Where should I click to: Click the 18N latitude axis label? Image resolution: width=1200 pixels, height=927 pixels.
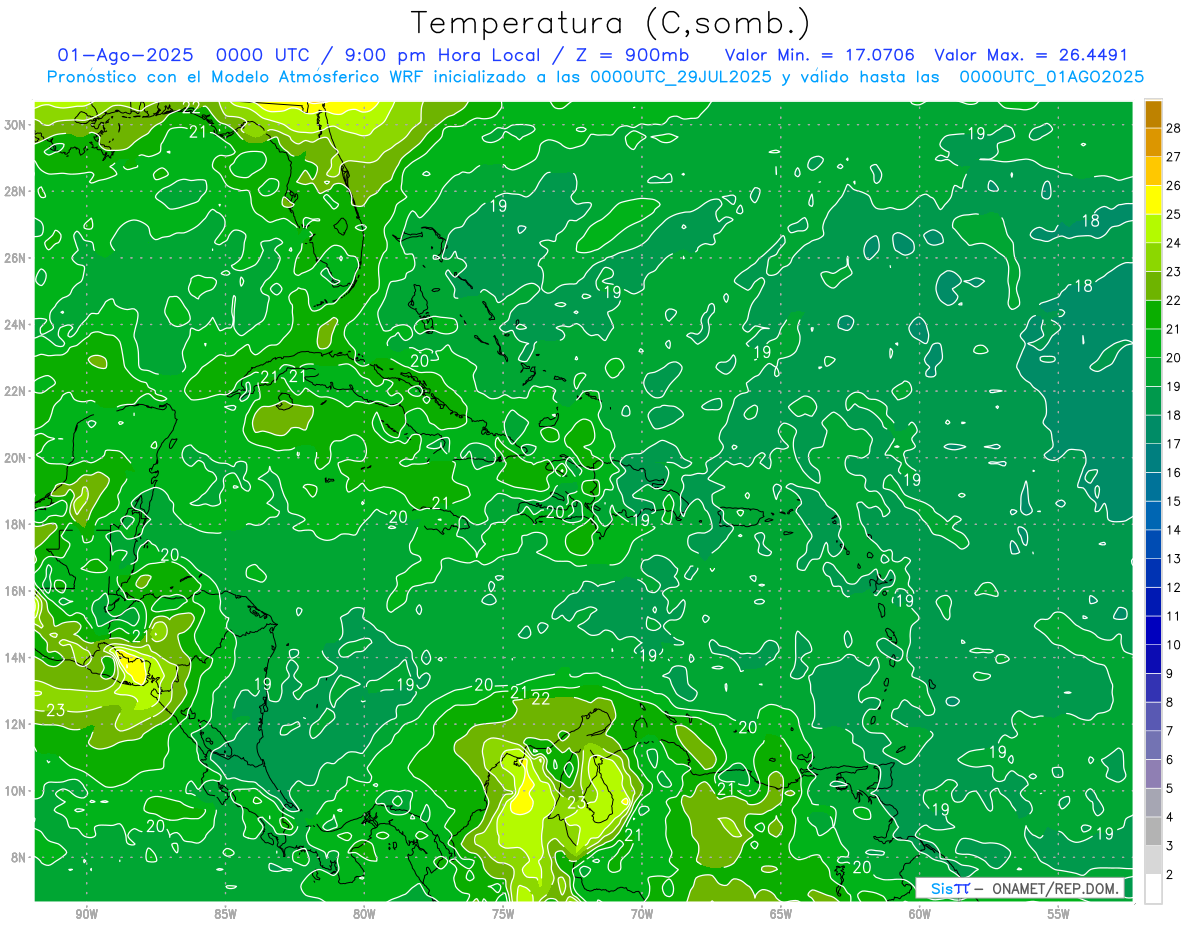point(16,524)
